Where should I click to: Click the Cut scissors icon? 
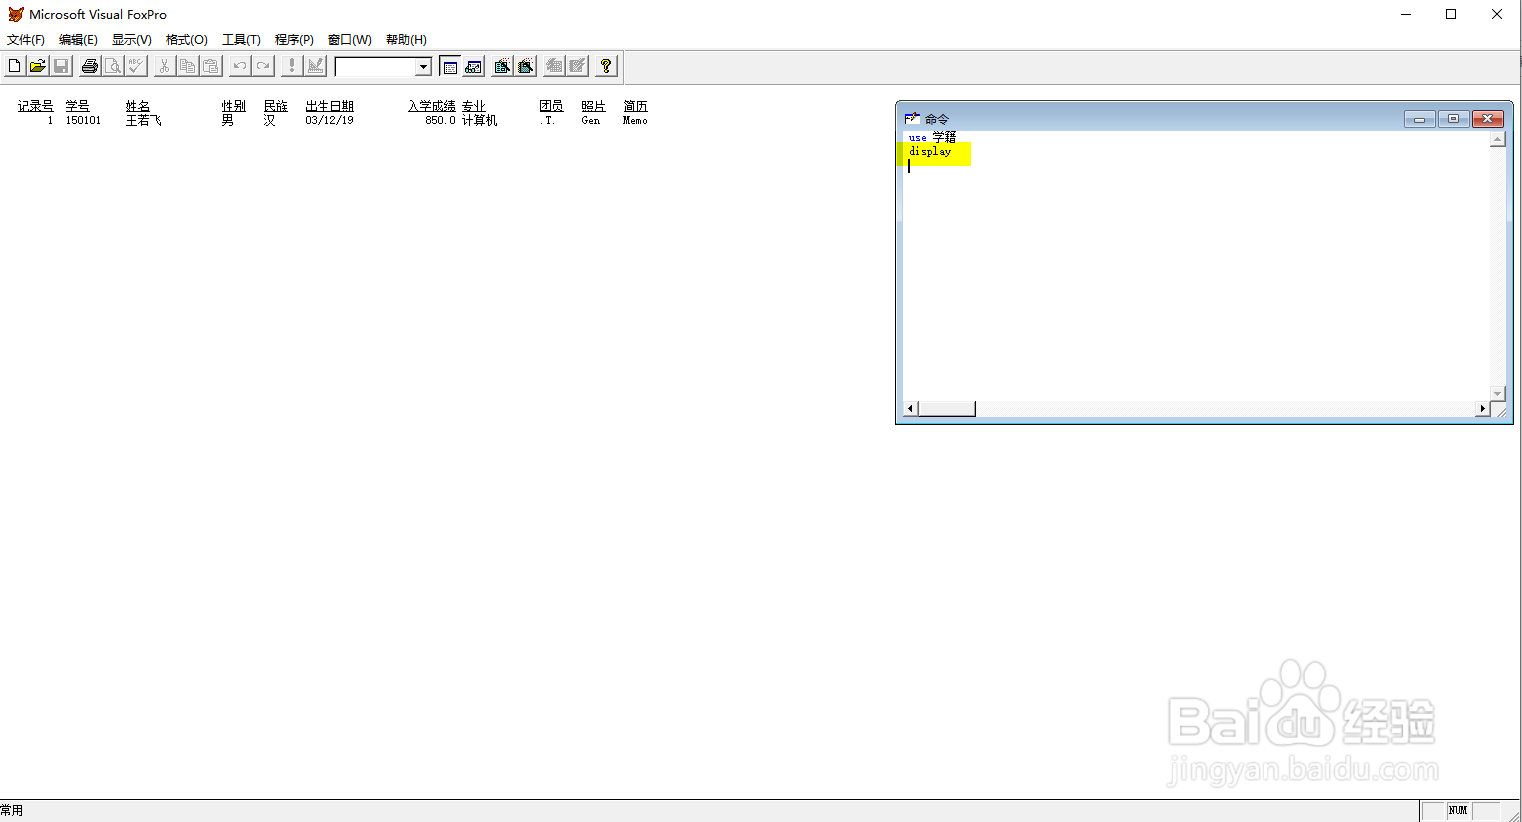click(x=164, y=66)
